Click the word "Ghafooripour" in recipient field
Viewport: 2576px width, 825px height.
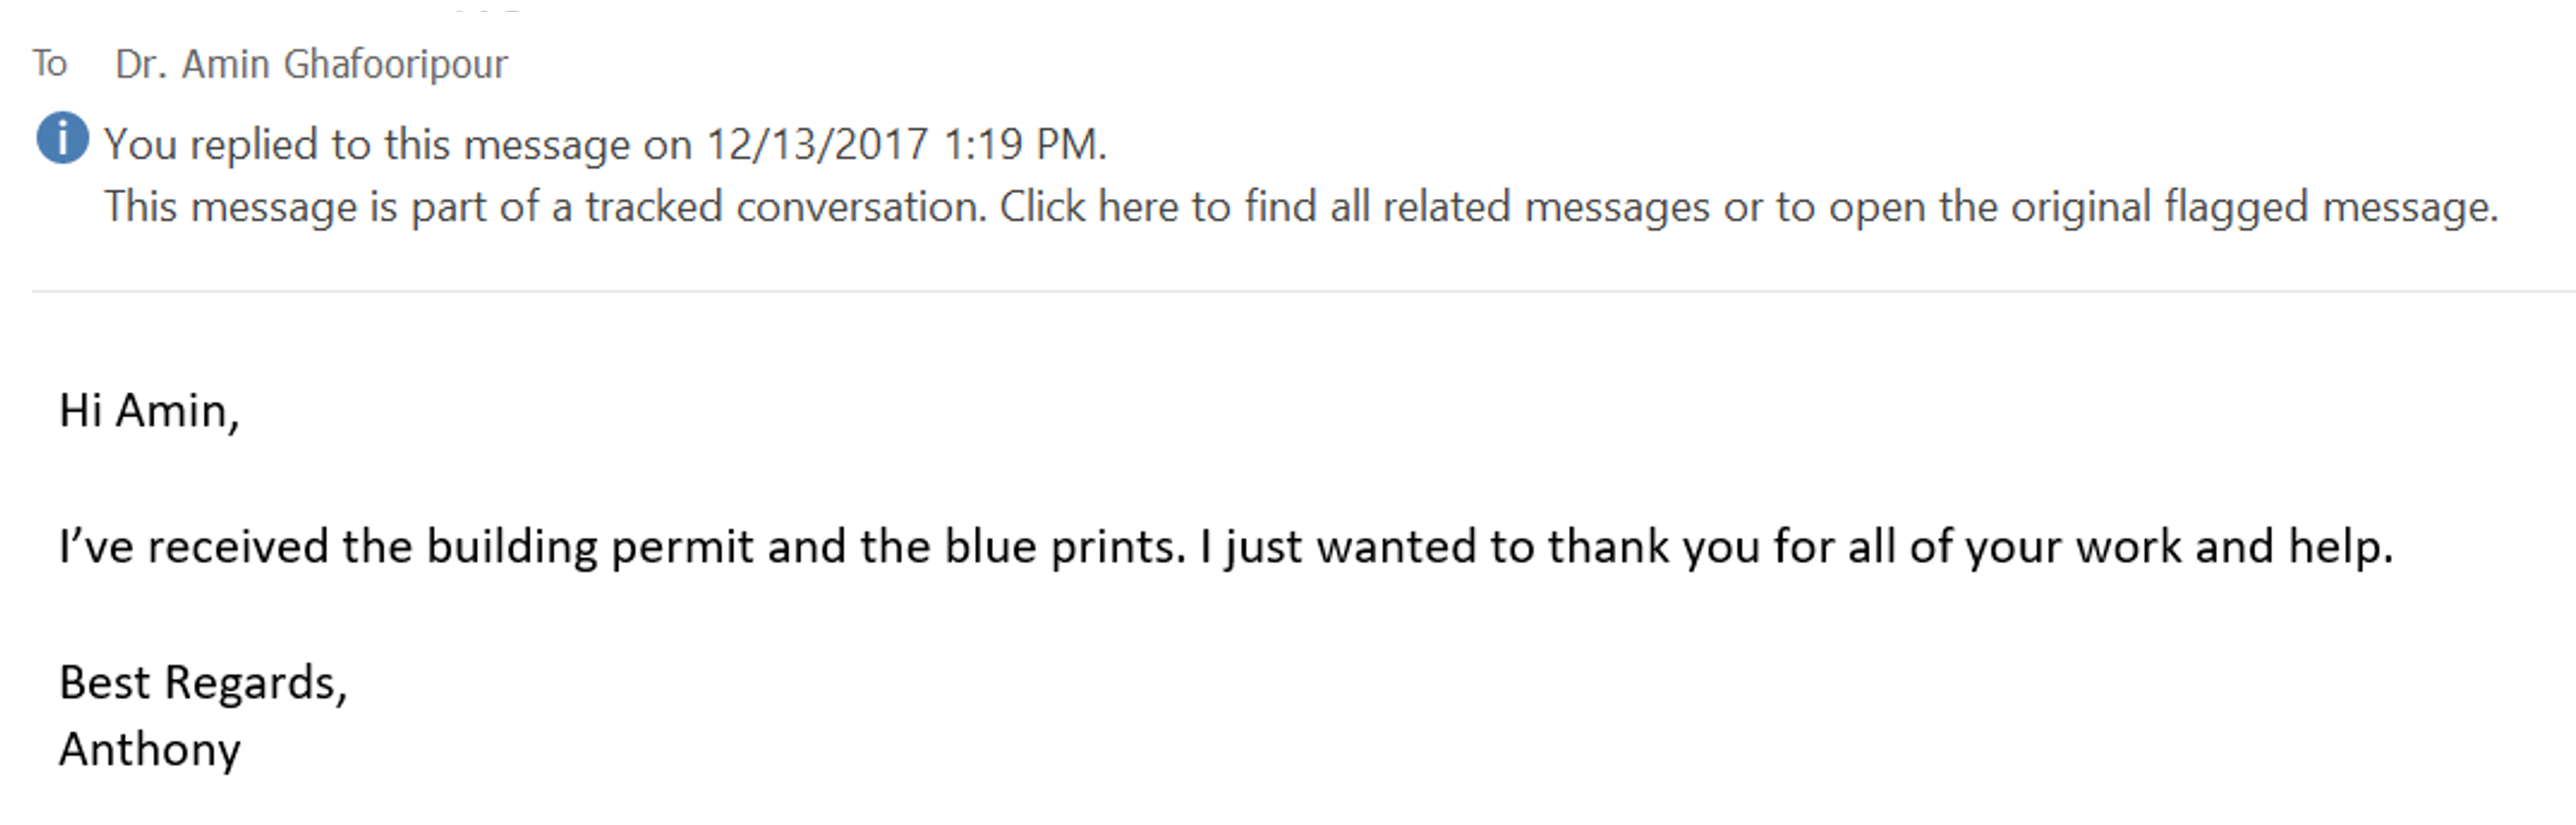[395, 64]
